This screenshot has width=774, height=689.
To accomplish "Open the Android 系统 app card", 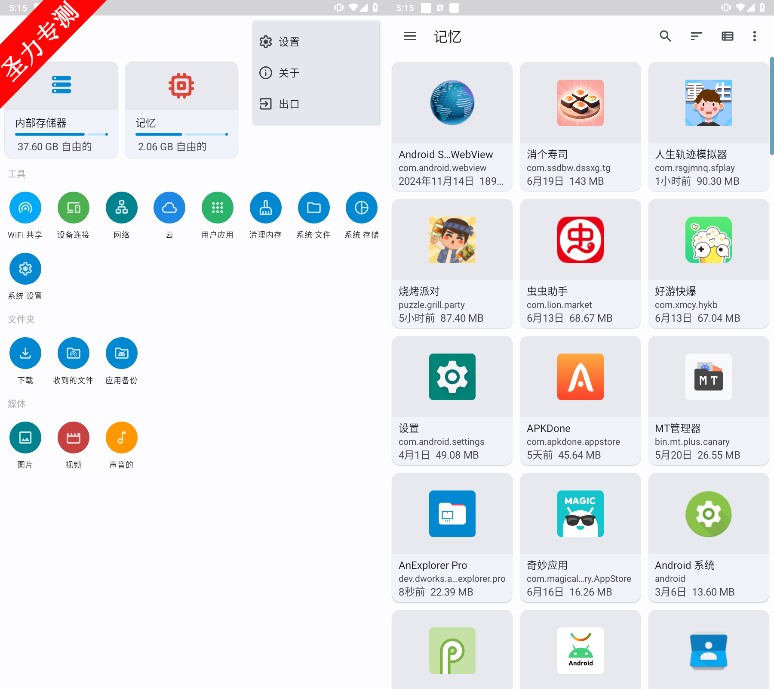I will click(708, 537).
